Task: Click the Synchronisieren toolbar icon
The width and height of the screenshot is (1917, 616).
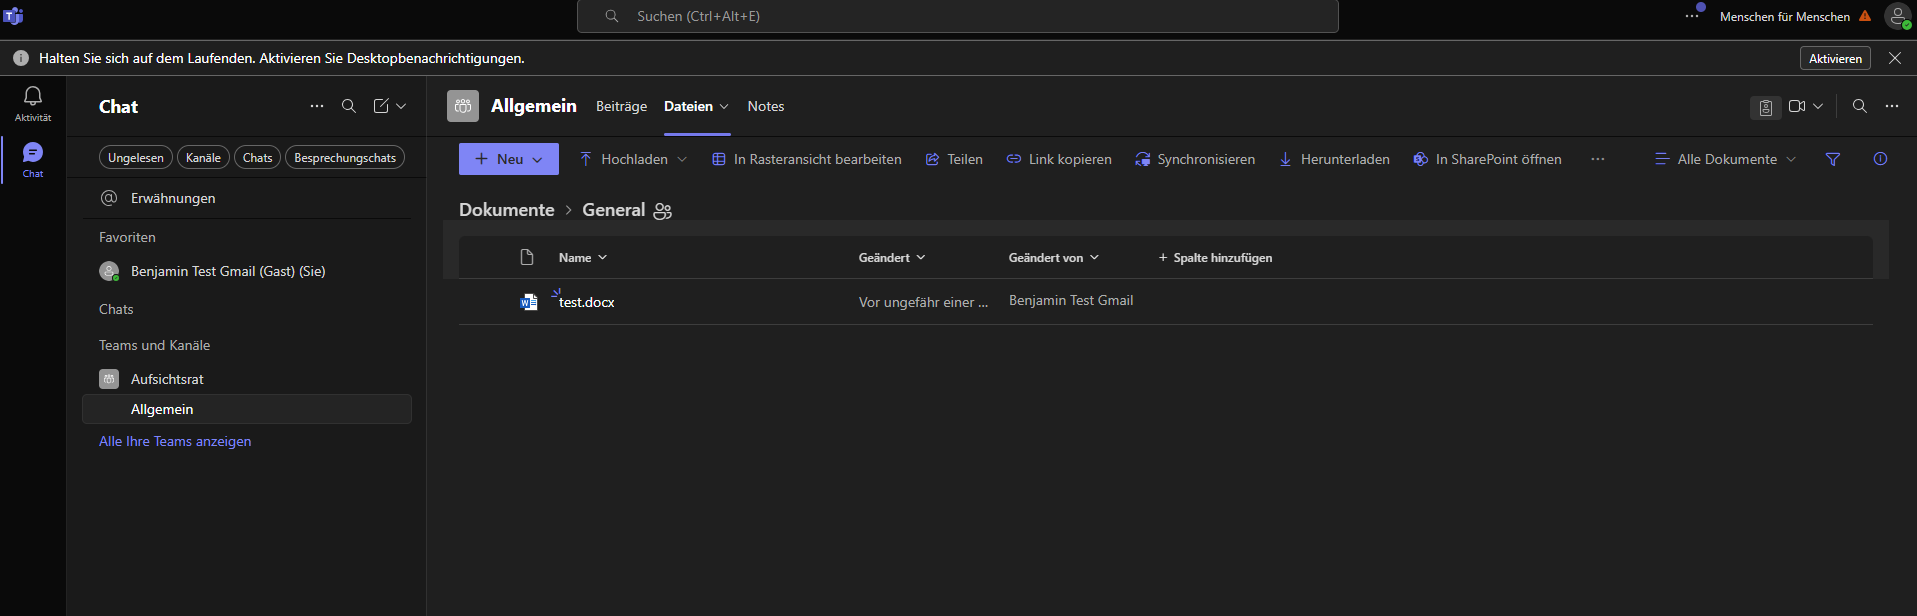Action: coord(1143,159)
